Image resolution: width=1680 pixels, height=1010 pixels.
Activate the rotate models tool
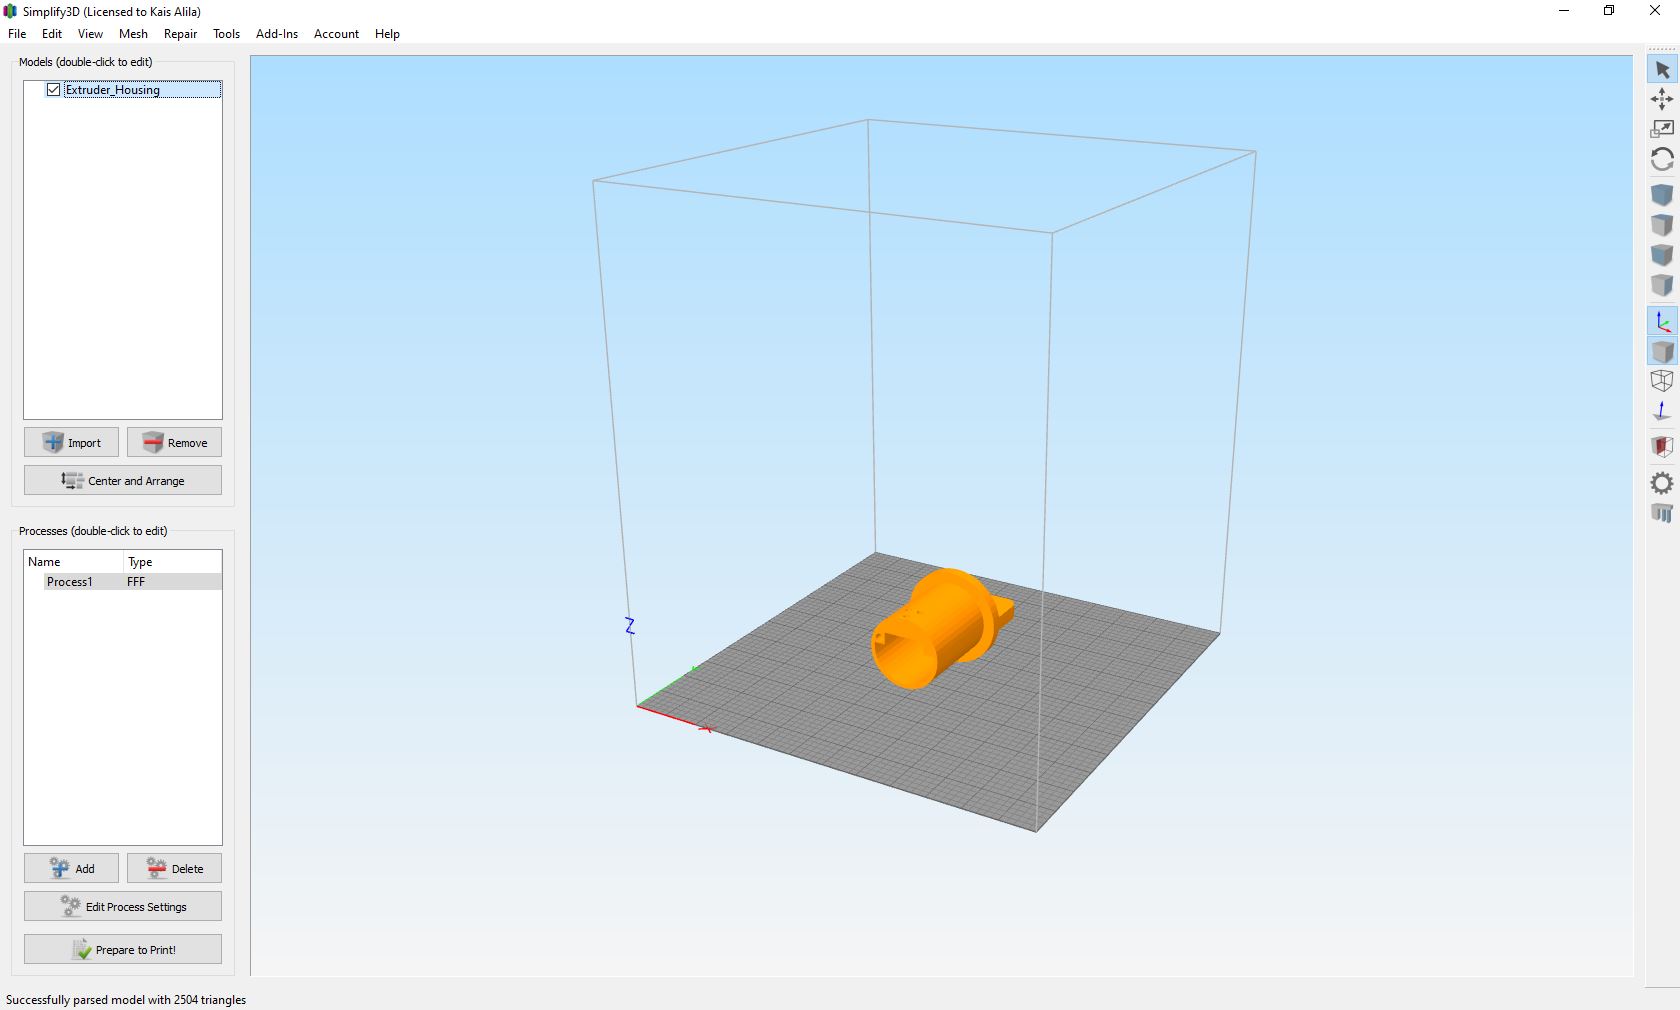point(1662,159)
